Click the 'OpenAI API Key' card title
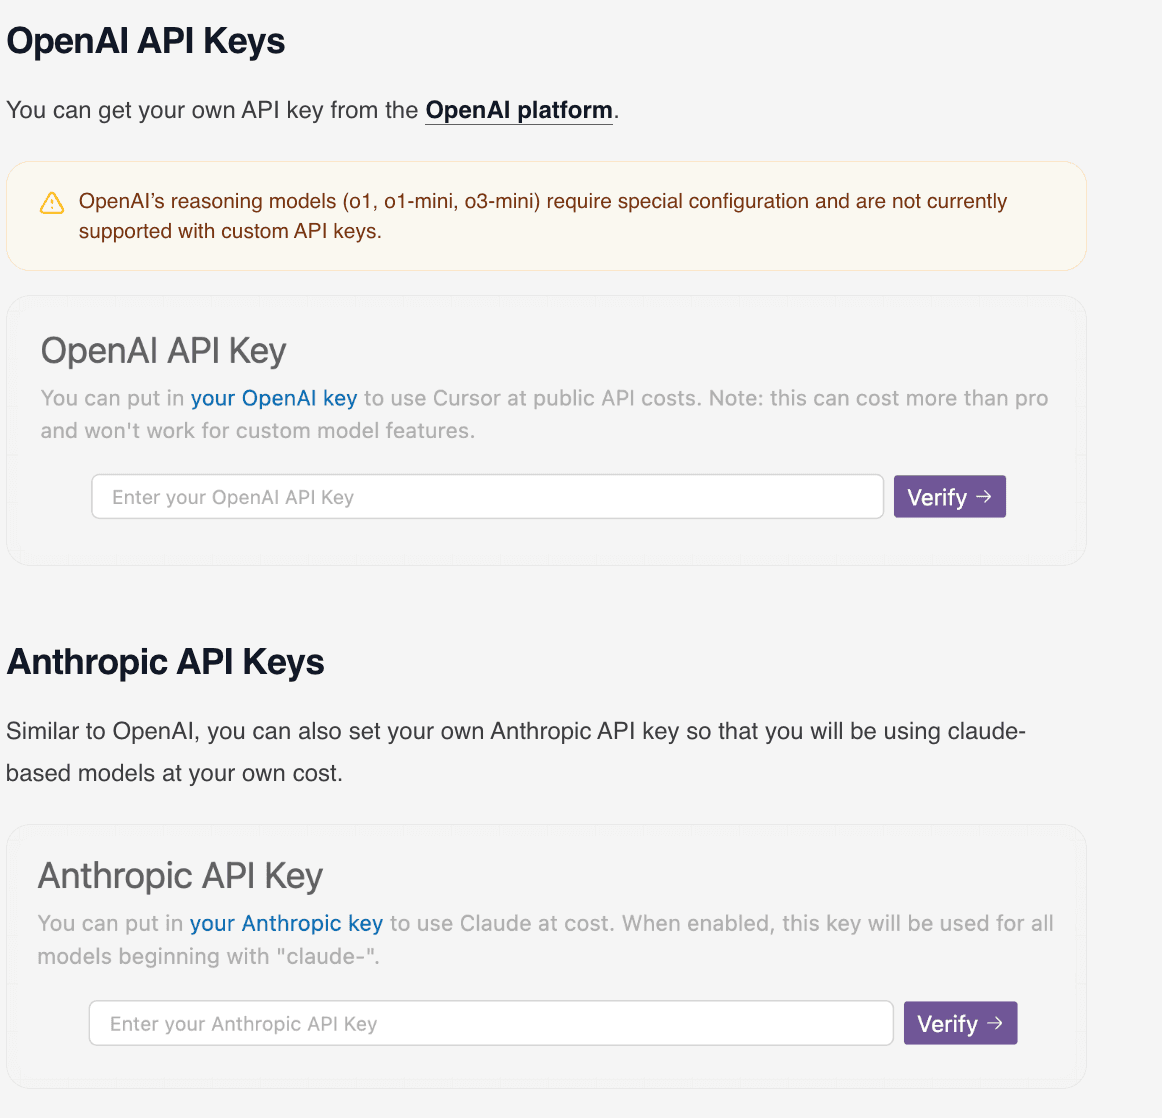The width and height of the screenshot is (1162, 1118). [163, 350]
